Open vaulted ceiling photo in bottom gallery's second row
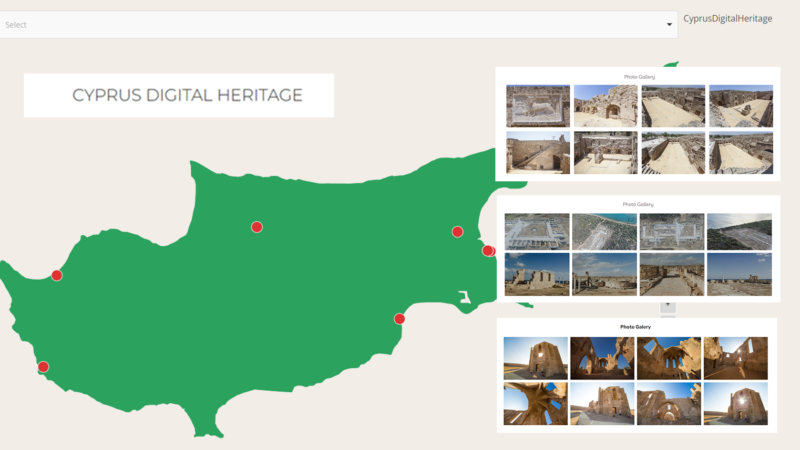 pos(536,403)
